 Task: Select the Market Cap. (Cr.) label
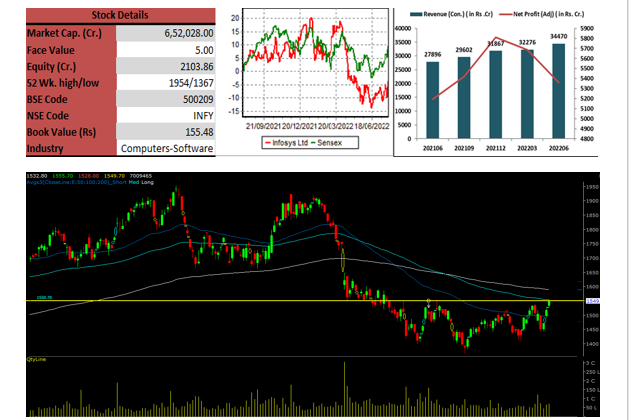64,33
